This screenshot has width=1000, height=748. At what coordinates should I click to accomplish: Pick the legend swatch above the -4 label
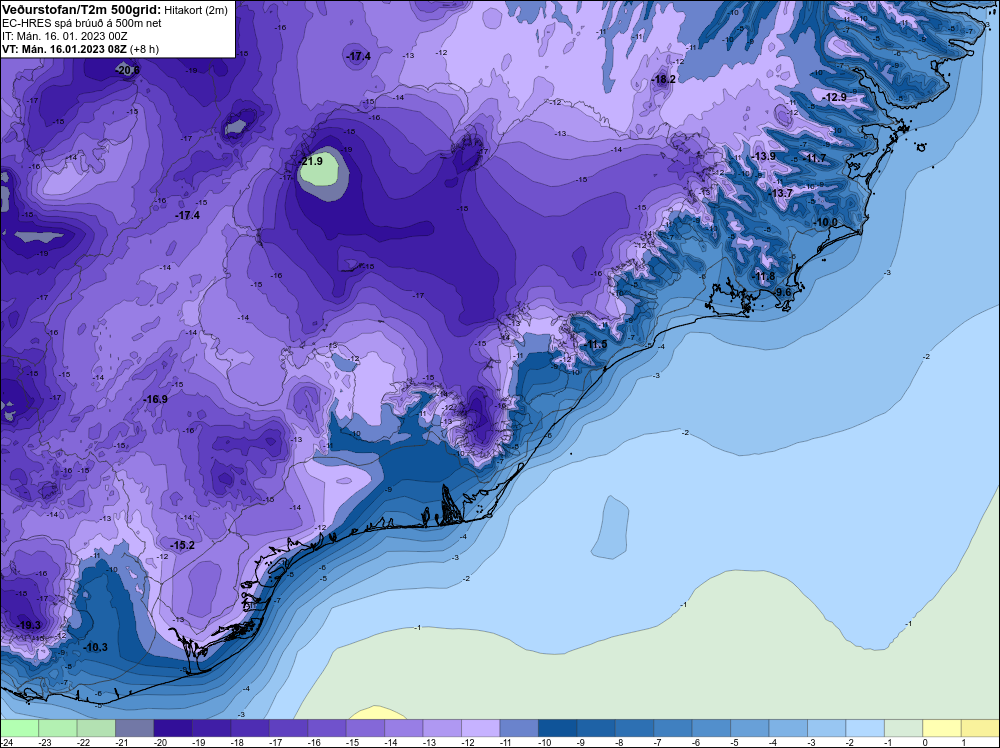[788, 728]
